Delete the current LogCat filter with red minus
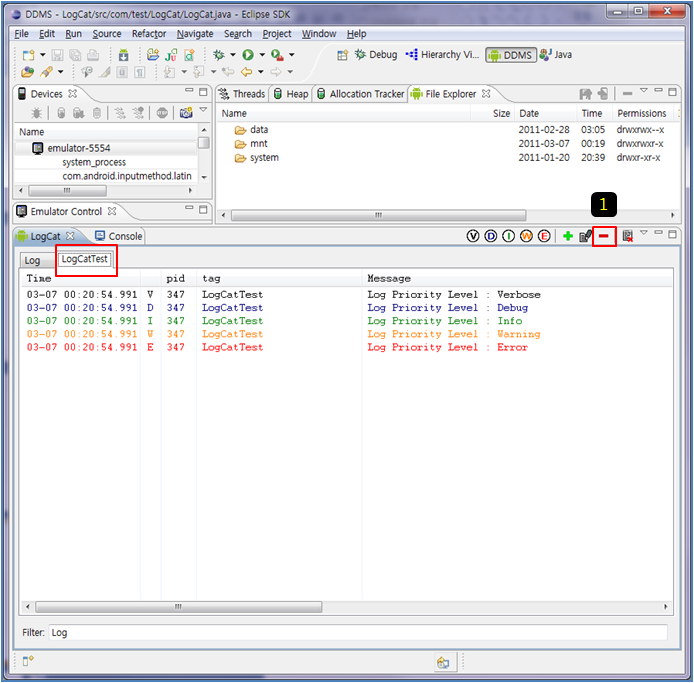 point(603,236)
